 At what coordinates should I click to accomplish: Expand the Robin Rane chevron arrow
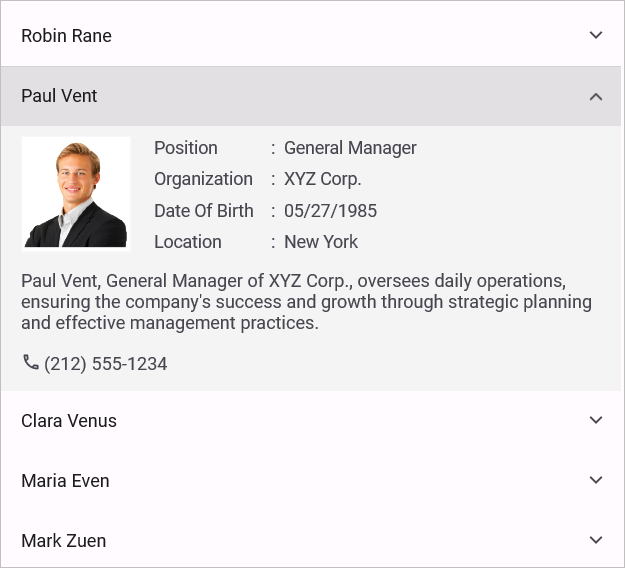[596, 36]
